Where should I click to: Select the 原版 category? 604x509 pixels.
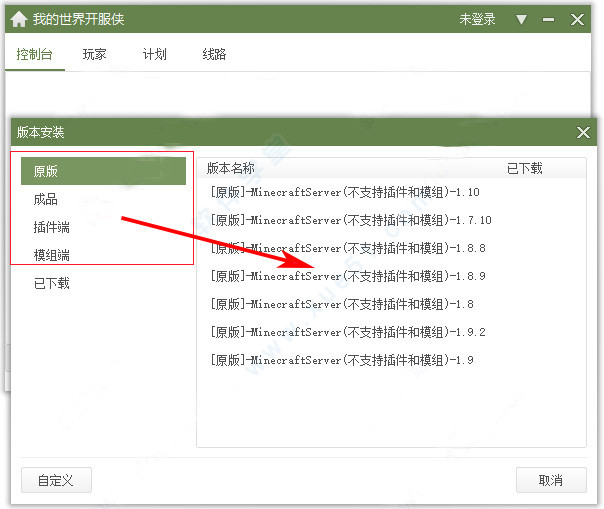coord(103,171)
